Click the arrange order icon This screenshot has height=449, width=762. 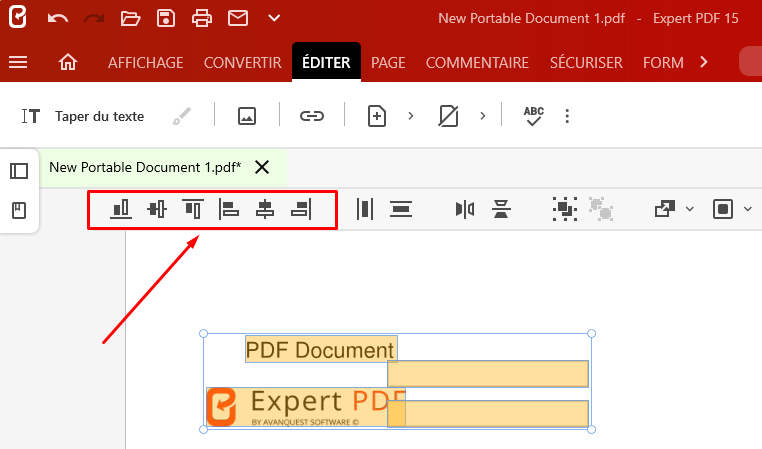coord(665,209)
